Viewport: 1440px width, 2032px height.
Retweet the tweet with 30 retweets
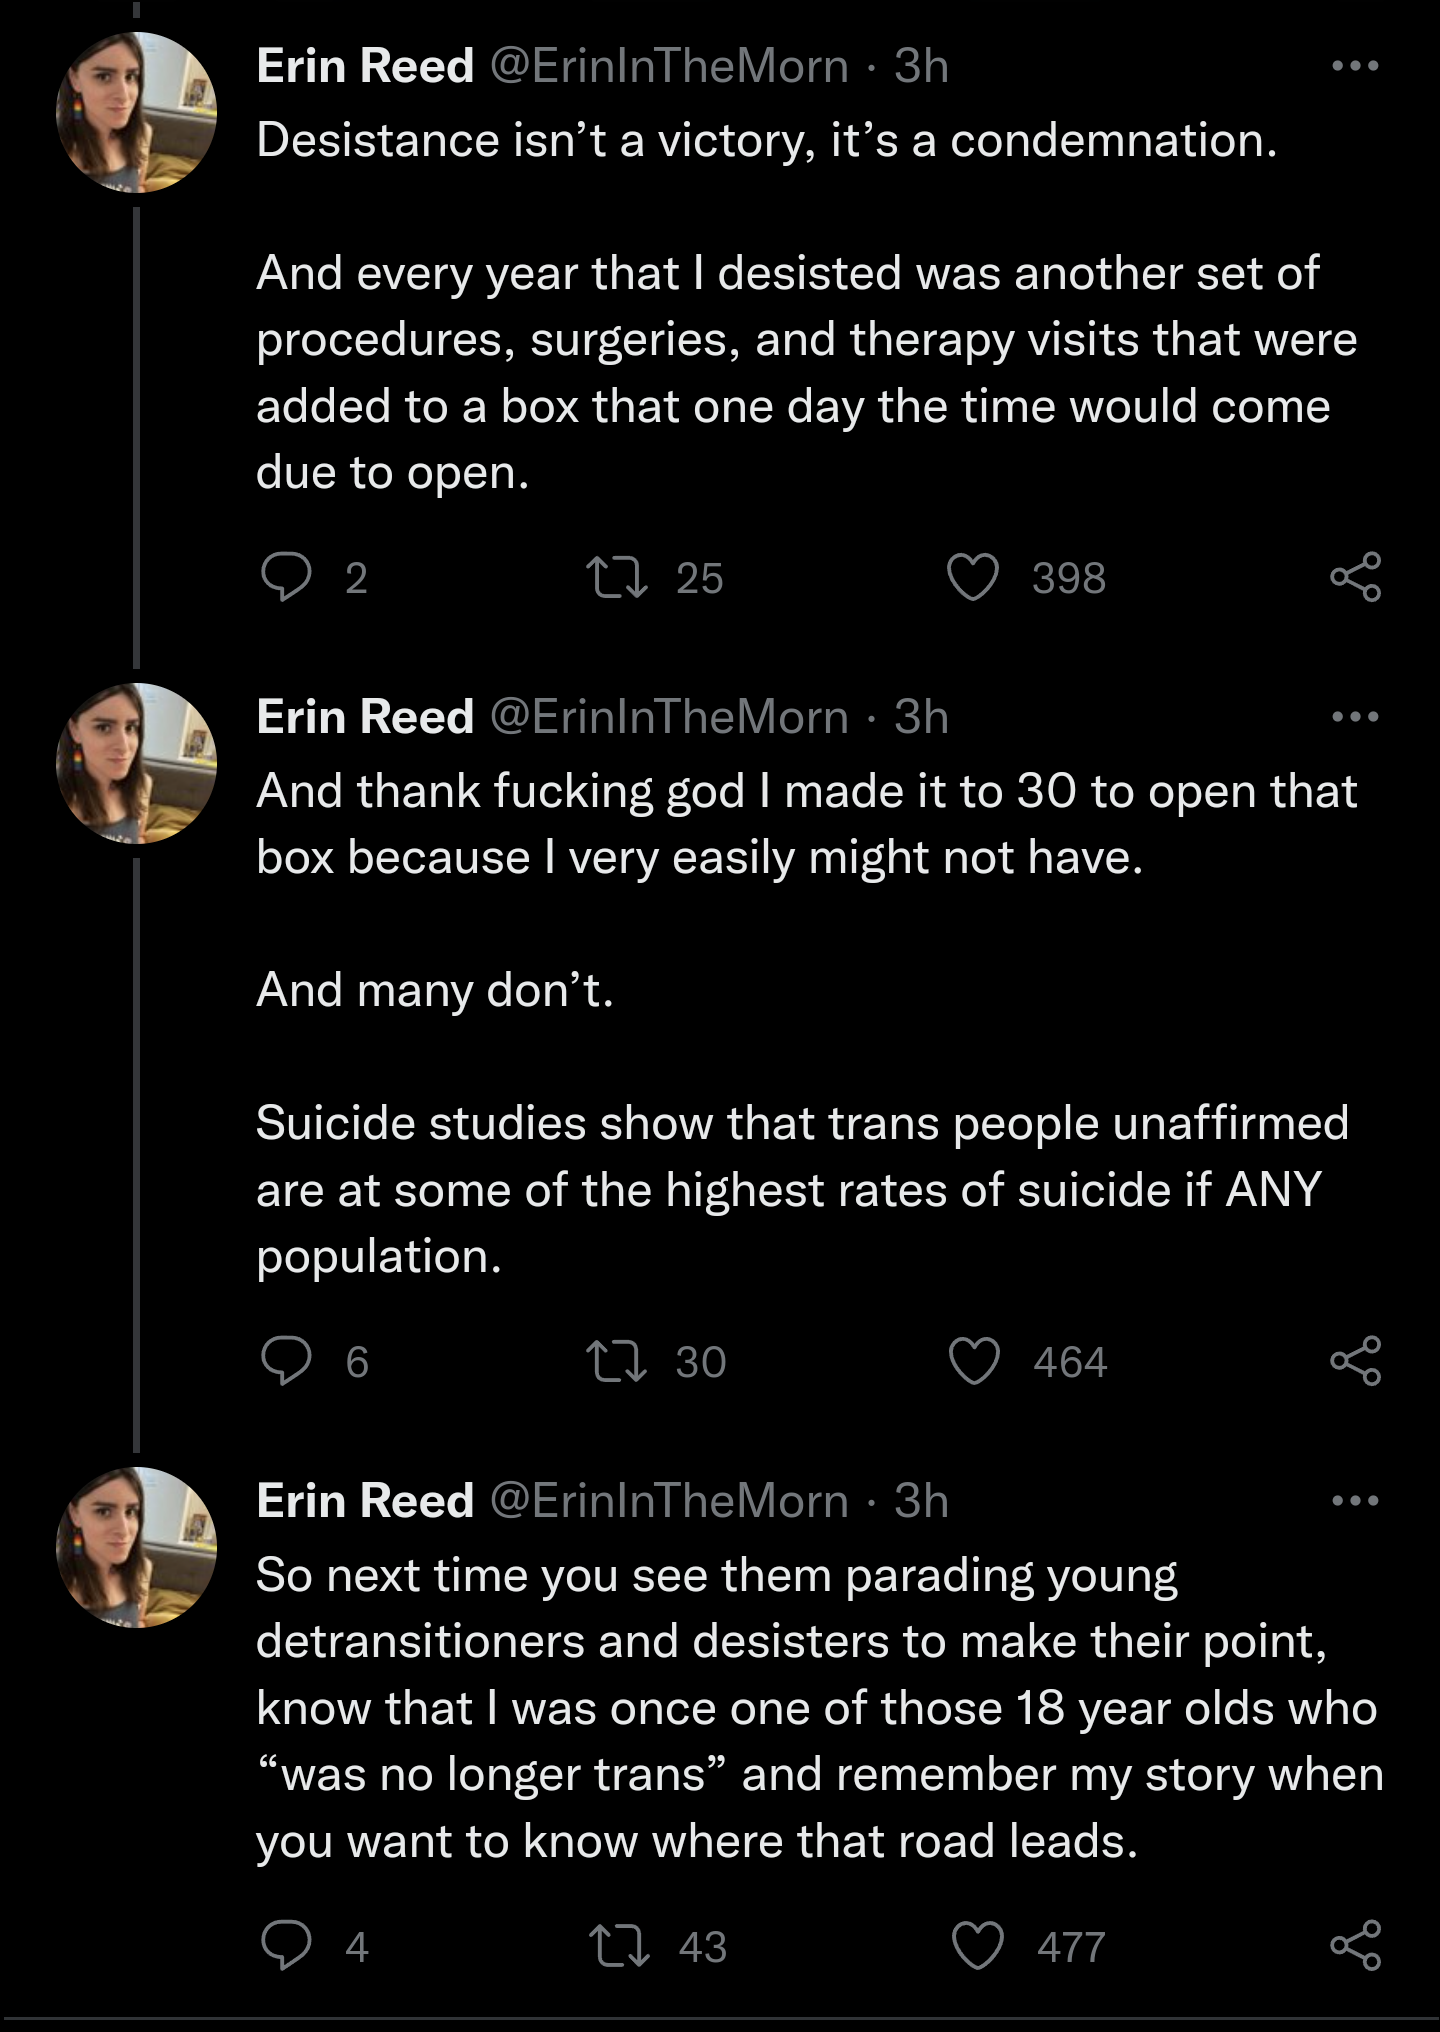tap(619, 1361)
